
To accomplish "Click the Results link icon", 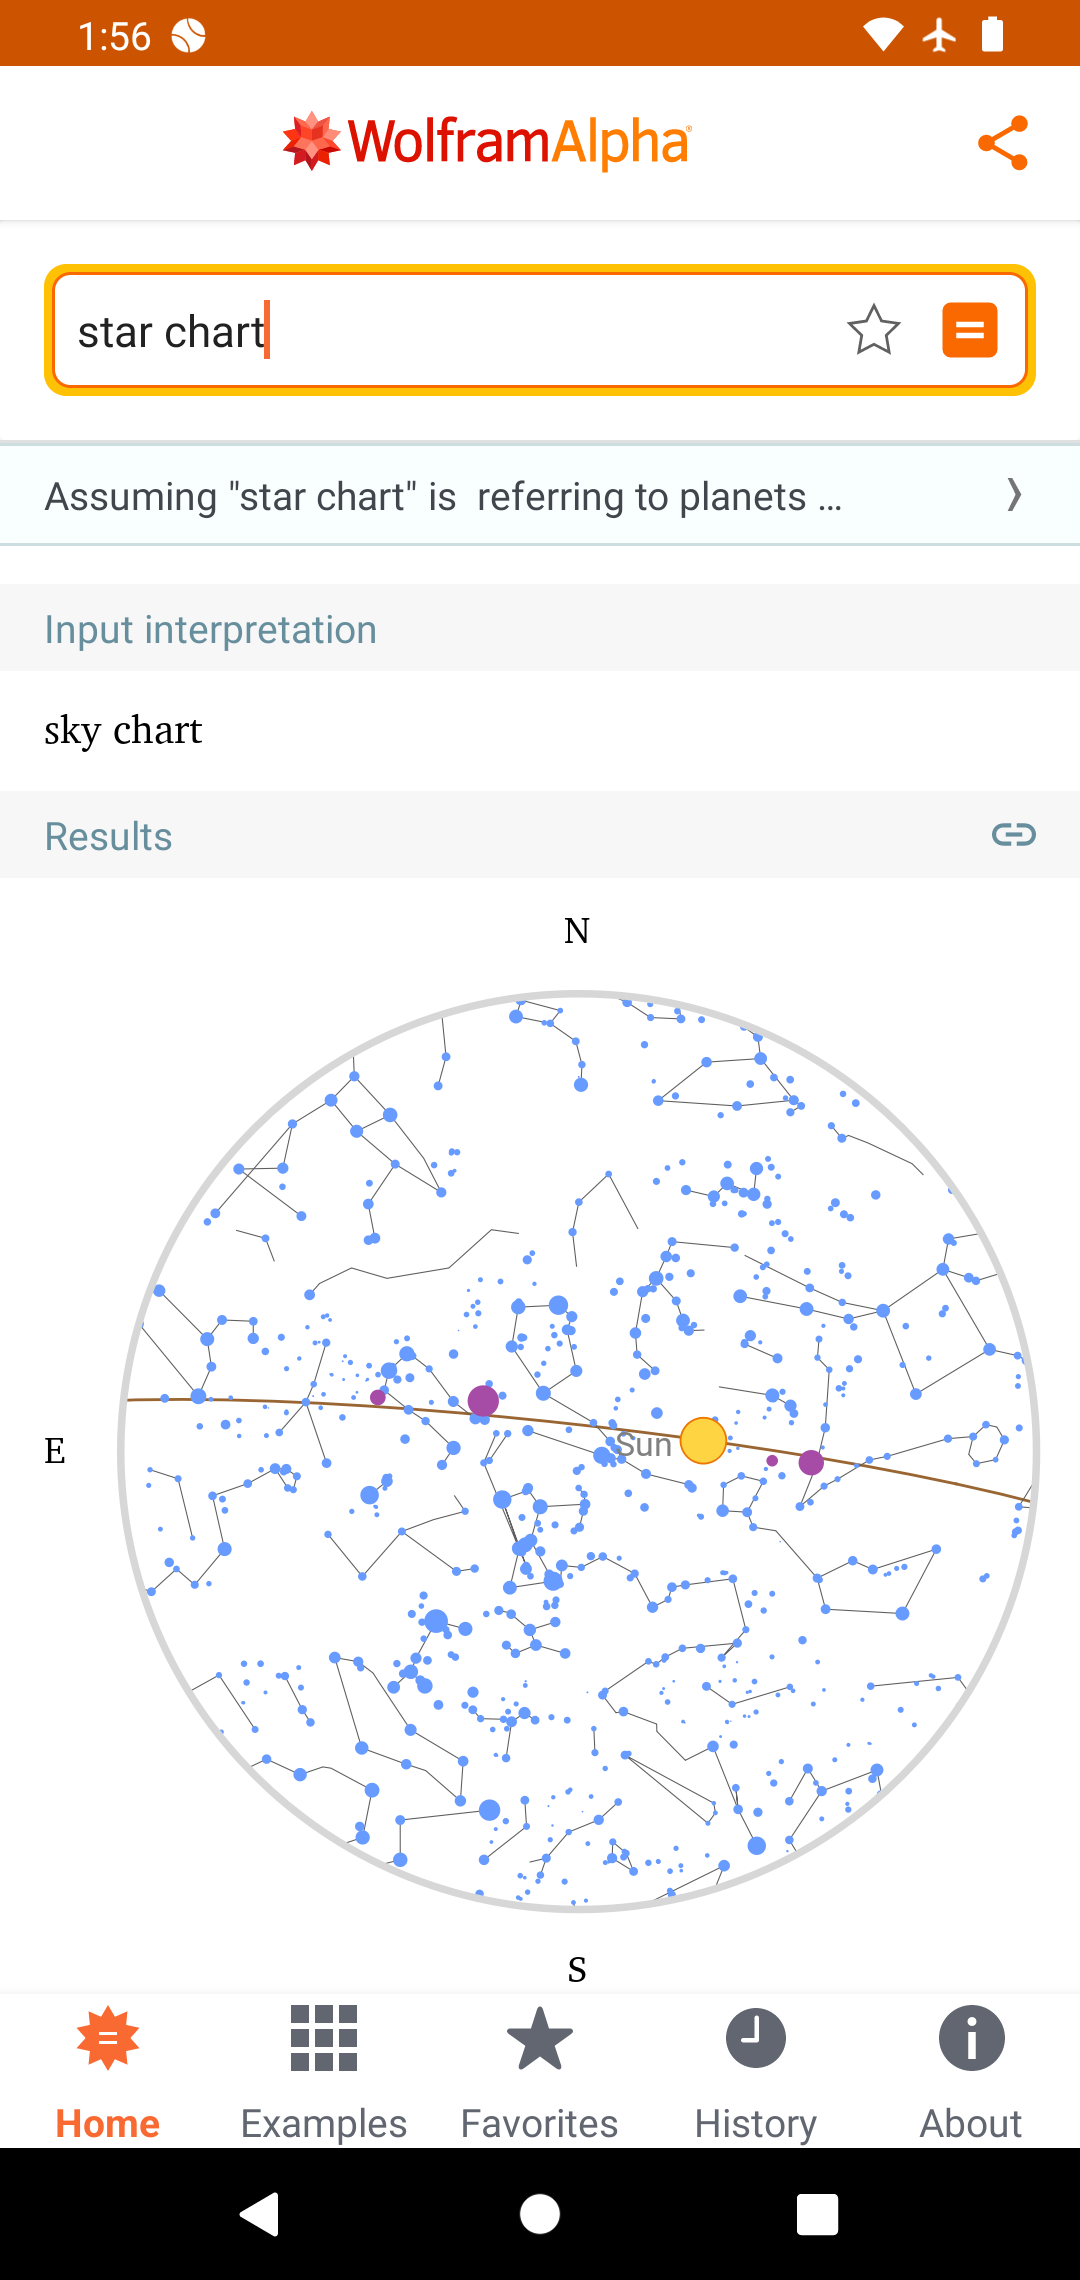I will pyautogui.click(x=1013, y=835).
